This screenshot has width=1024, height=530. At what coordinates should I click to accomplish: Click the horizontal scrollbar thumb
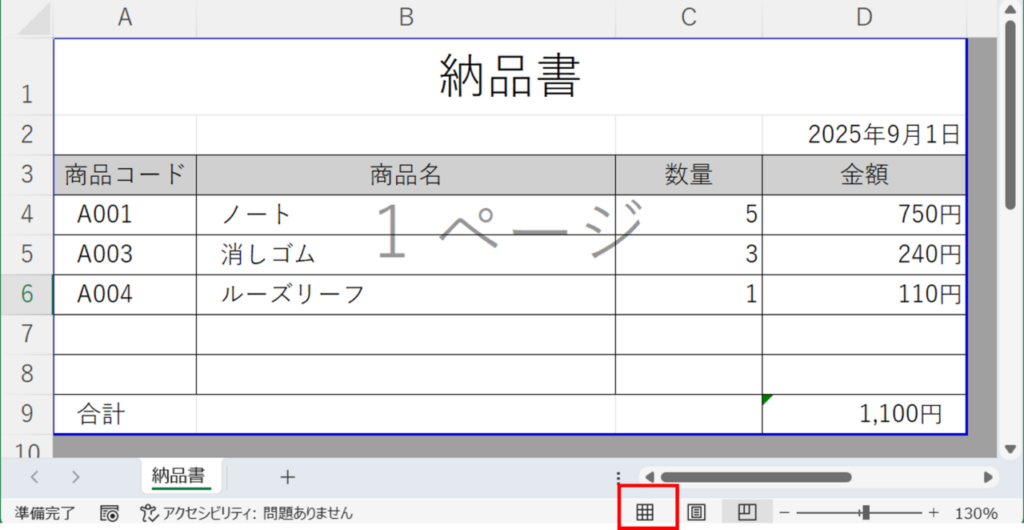(x=756, y=477)
